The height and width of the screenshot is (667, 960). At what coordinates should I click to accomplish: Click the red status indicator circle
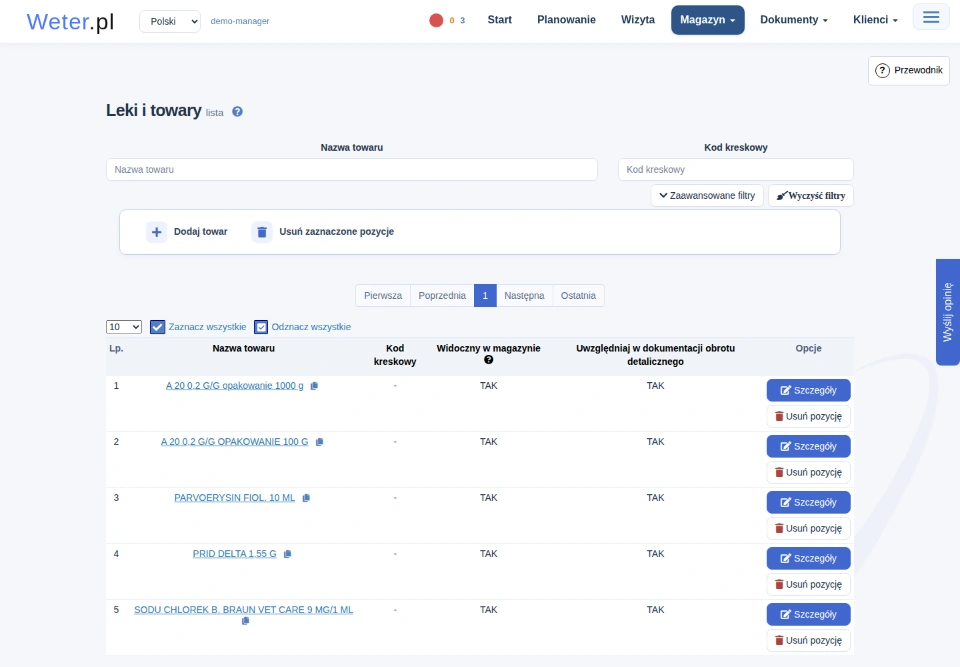(436, 20)
